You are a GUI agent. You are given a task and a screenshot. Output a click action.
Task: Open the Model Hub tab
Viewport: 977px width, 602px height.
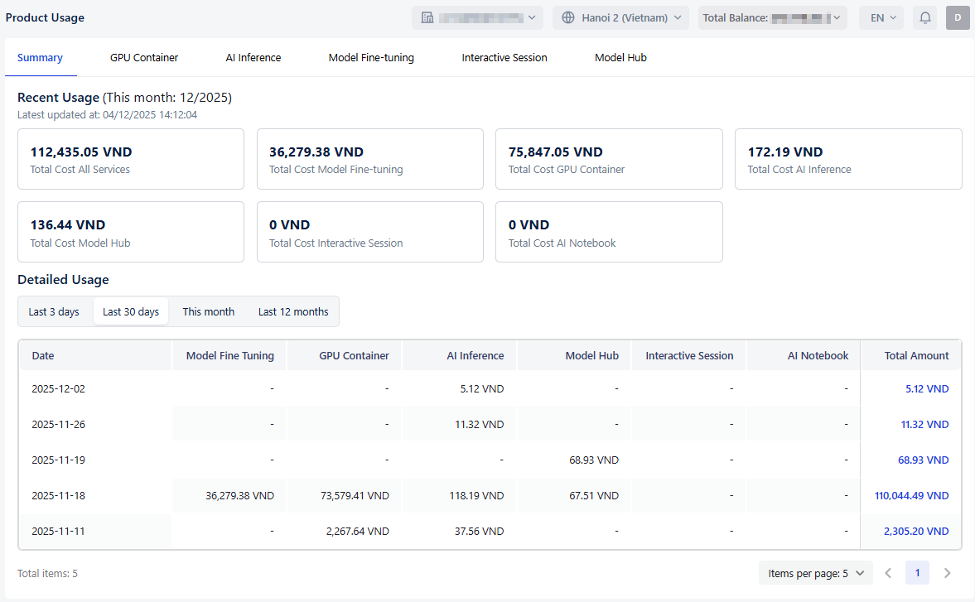tap(620, 58)
